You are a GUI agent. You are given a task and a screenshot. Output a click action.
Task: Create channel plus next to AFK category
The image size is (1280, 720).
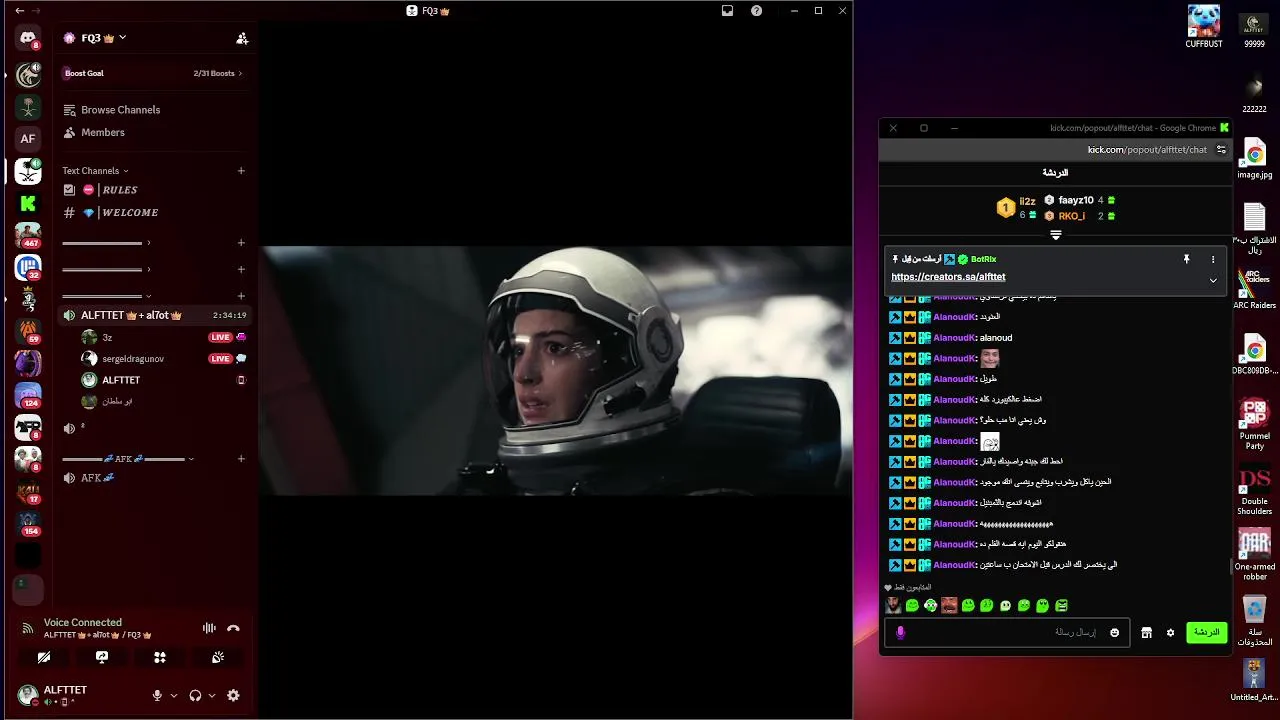[x=241, y=459]
